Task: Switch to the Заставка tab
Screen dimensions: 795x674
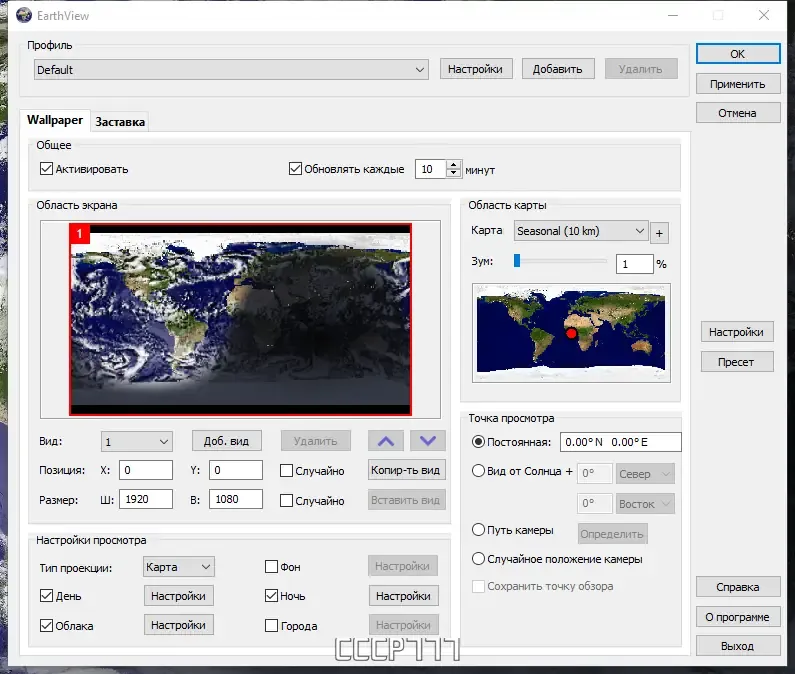Action: click(120, 122)
